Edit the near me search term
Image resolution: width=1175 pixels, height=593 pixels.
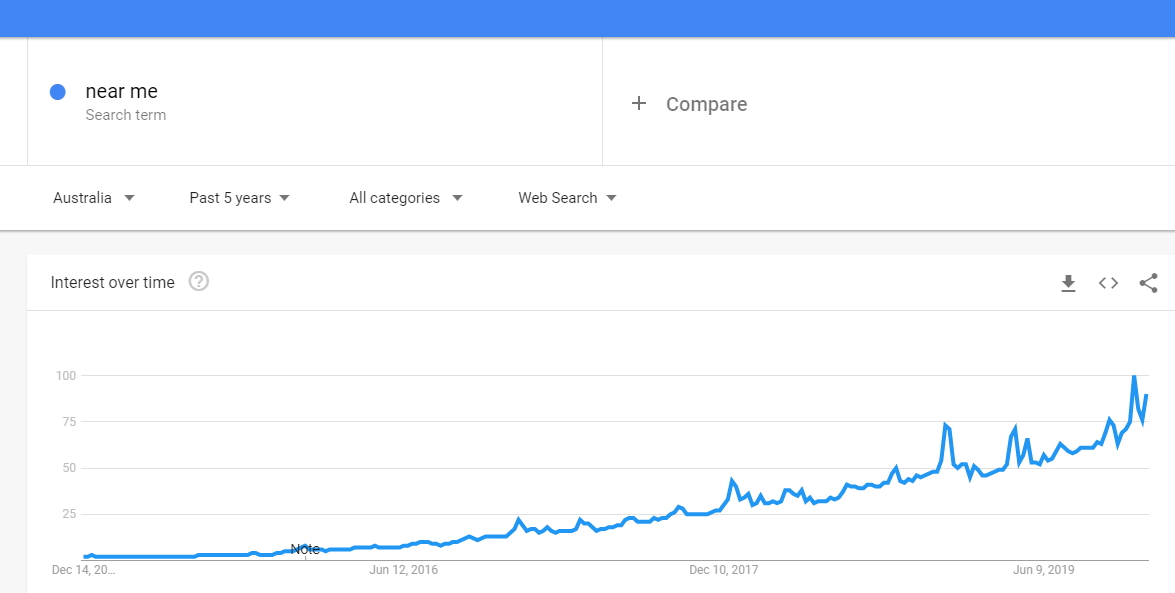(121, 91)
